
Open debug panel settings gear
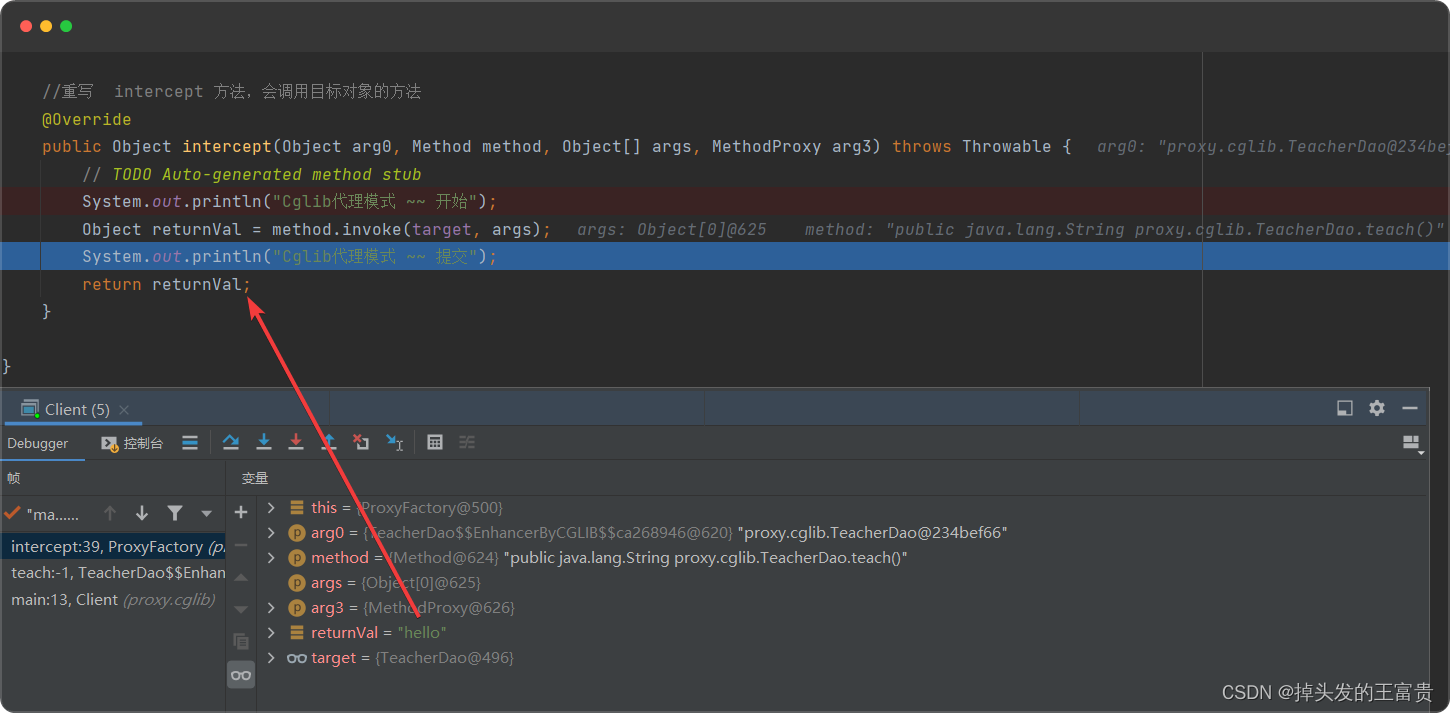point(1377,408)
